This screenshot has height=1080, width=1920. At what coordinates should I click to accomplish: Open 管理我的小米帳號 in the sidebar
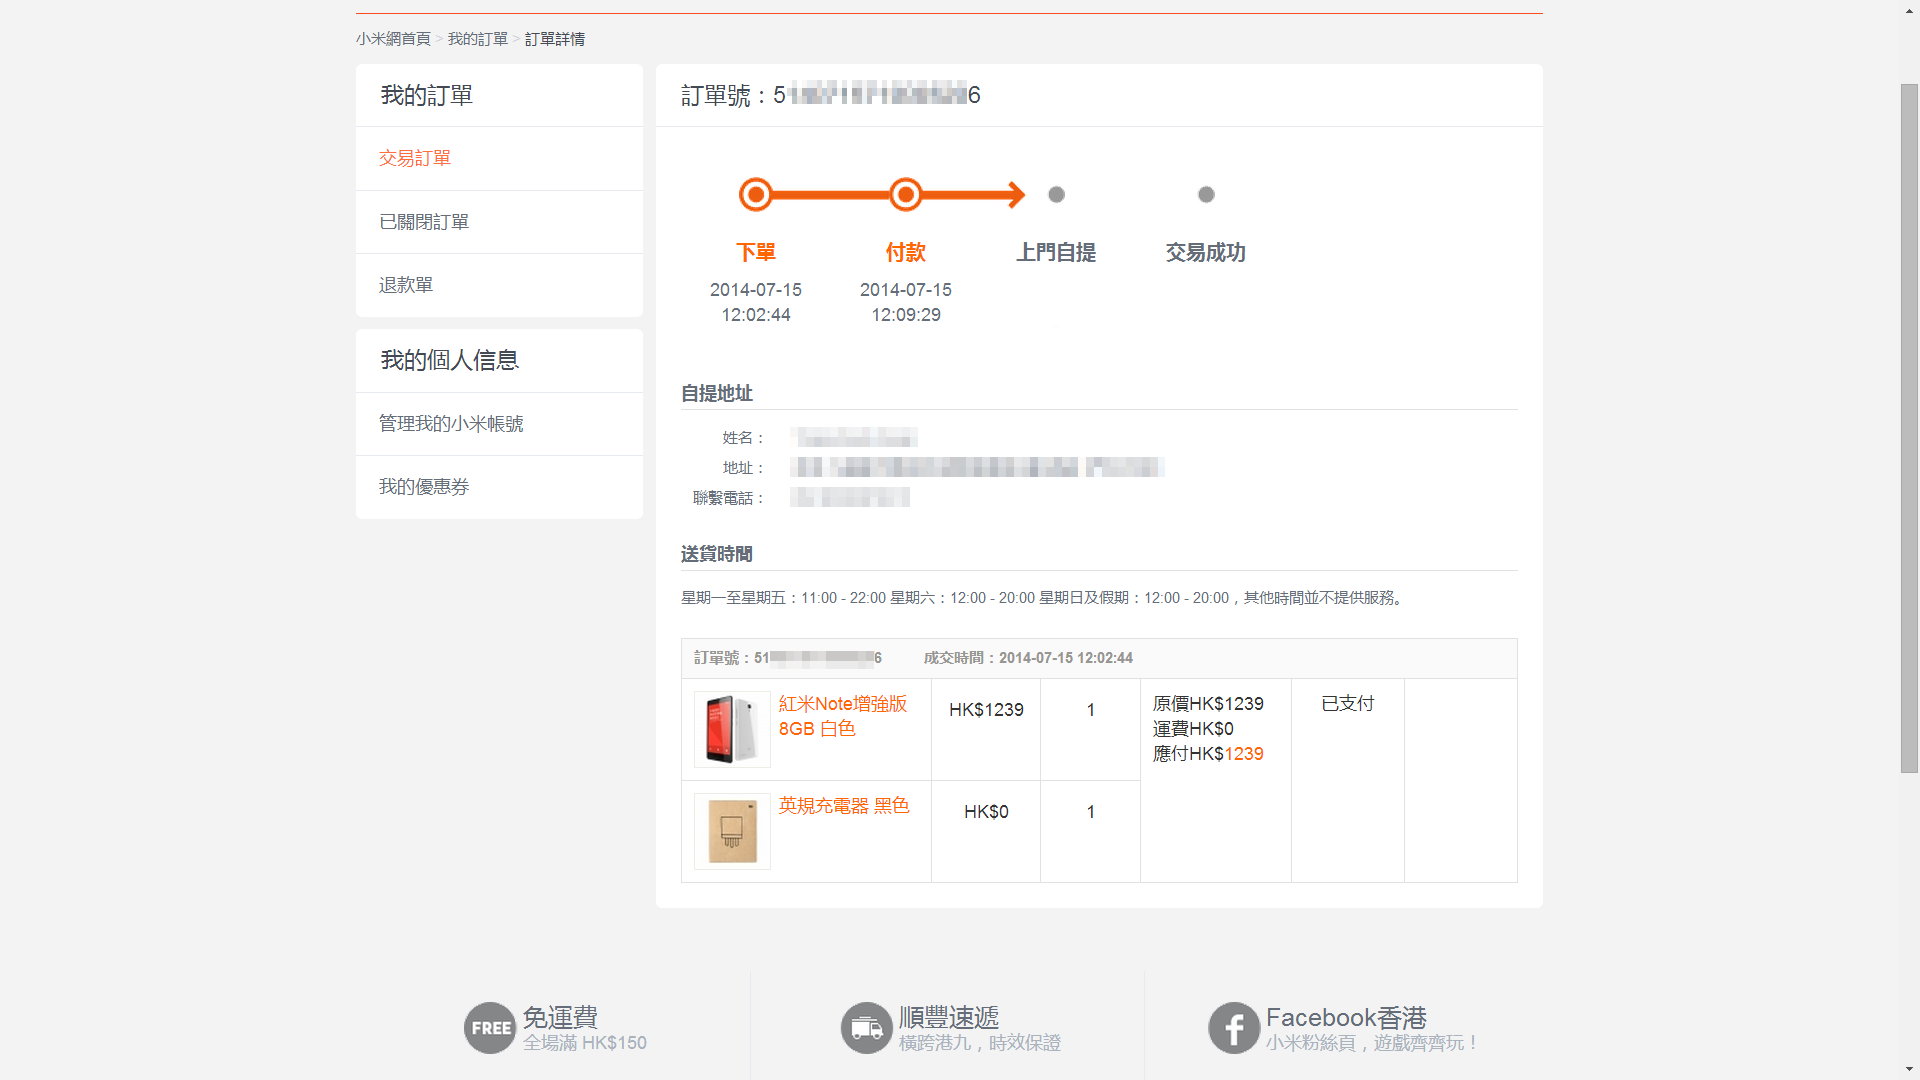click(x=499, y=424)
